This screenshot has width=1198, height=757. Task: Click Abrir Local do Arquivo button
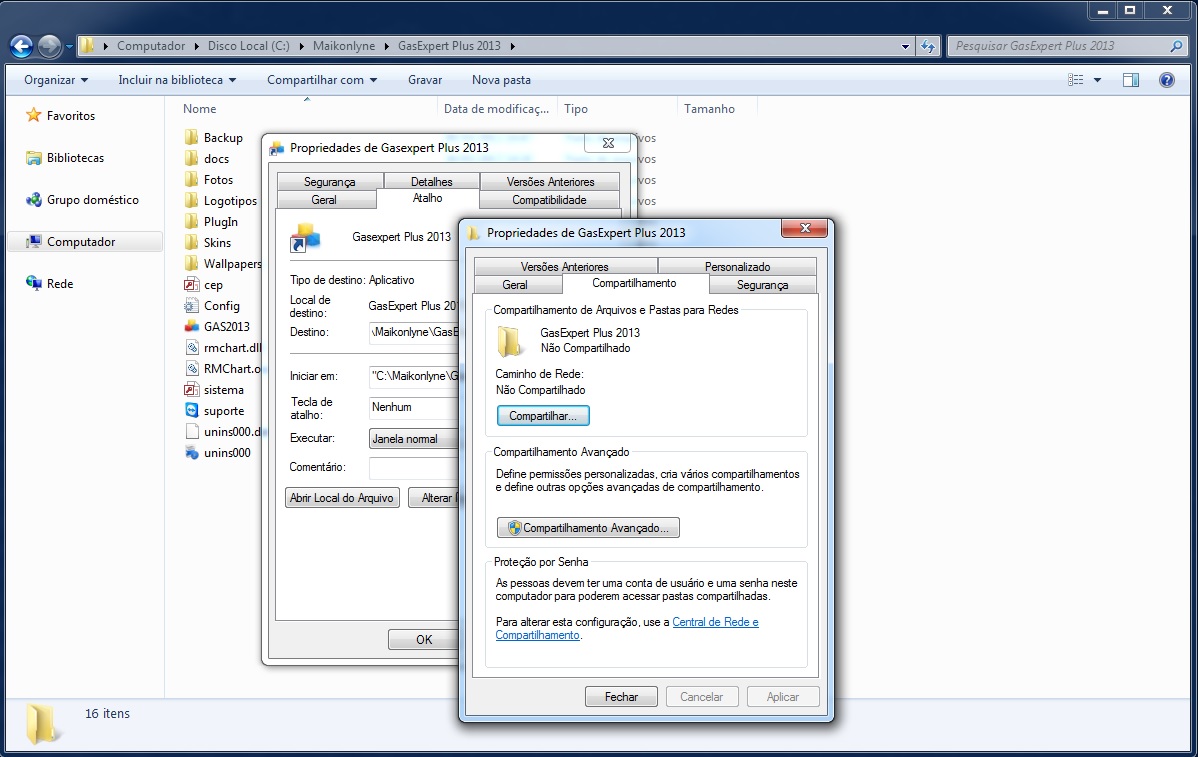pos(342,497)
